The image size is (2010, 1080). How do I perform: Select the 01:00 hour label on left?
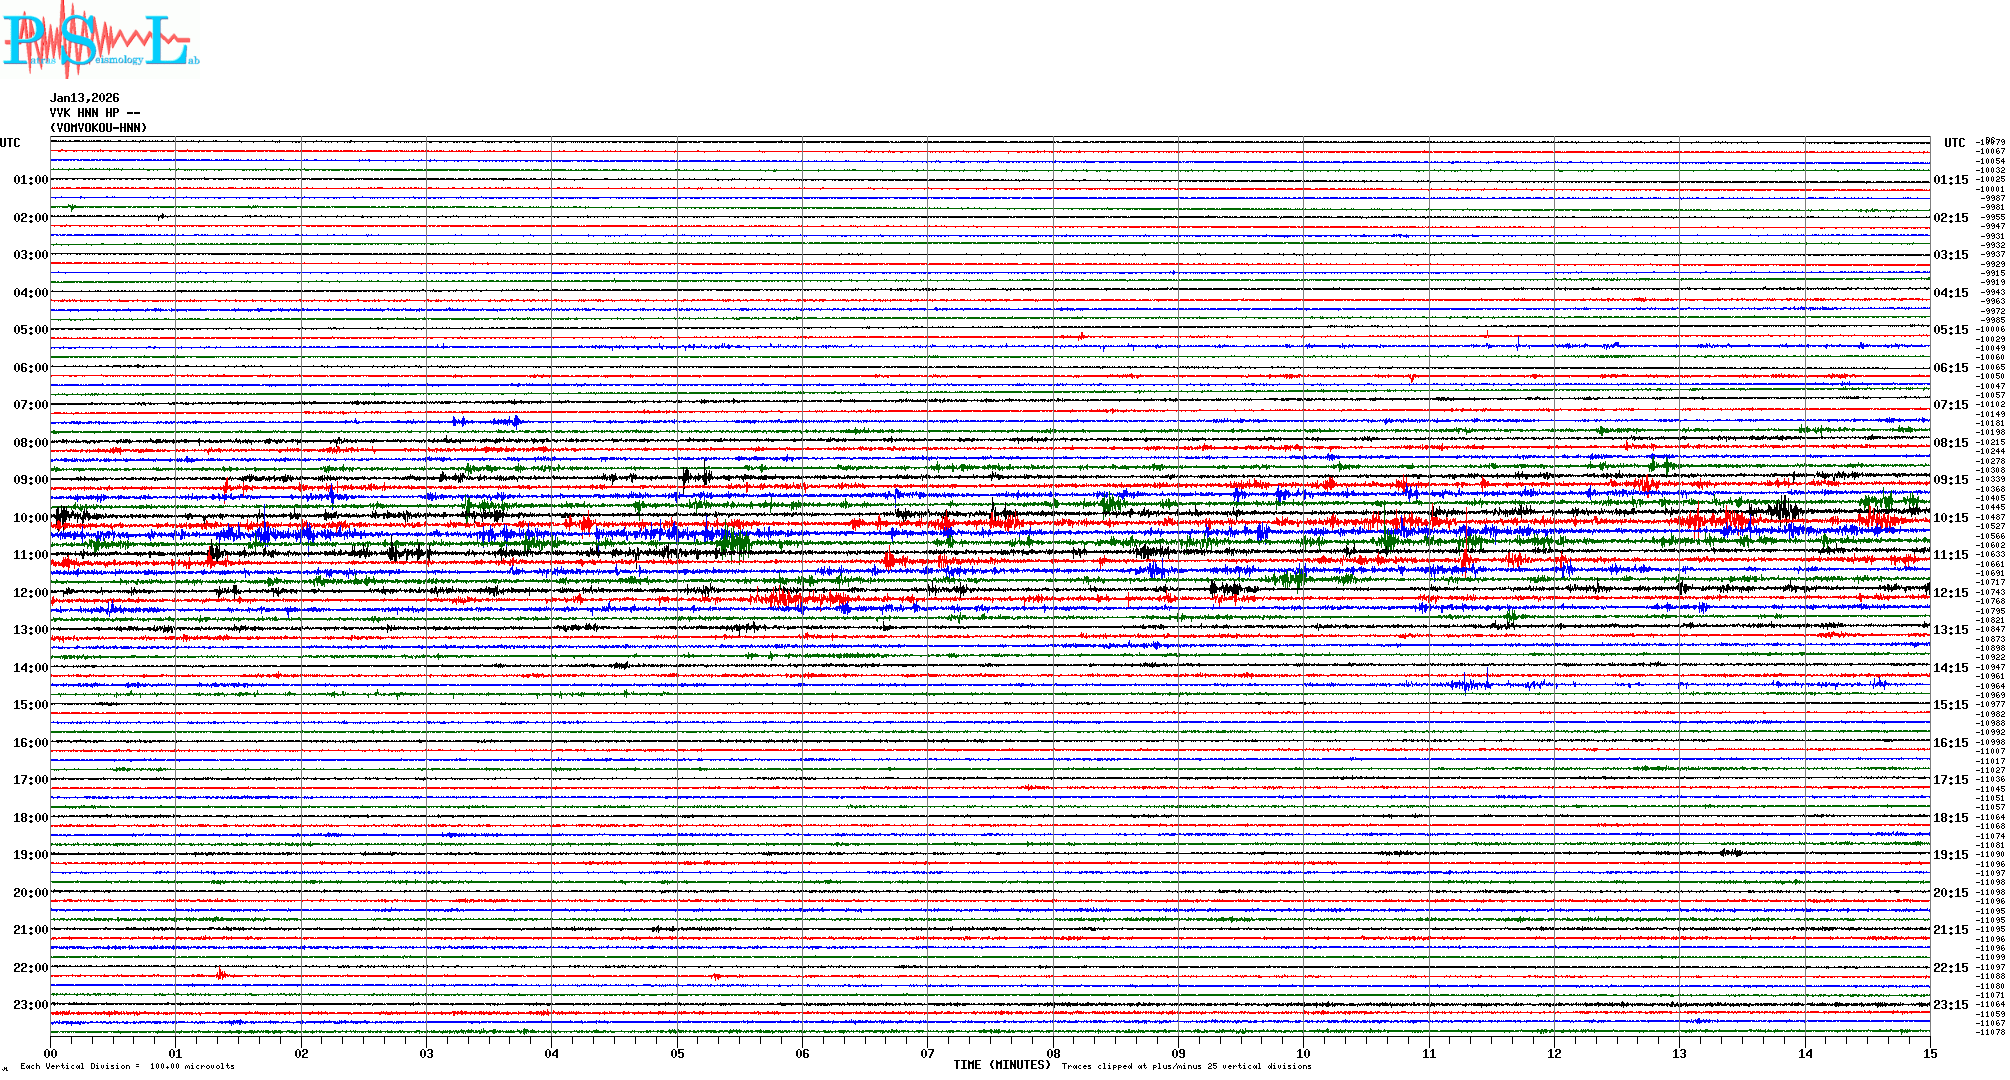(x=30, y=180)
